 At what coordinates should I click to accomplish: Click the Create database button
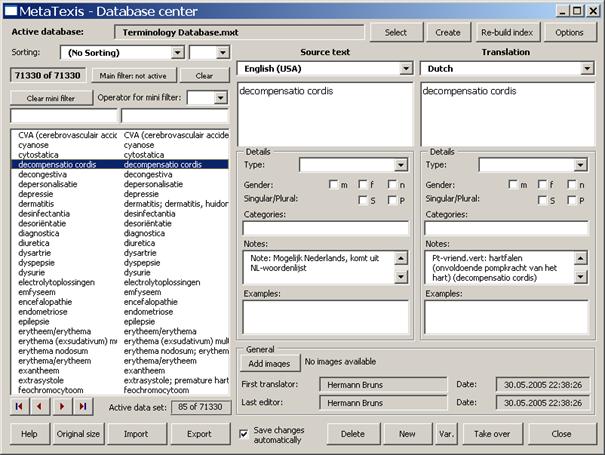tap(448, 32)
